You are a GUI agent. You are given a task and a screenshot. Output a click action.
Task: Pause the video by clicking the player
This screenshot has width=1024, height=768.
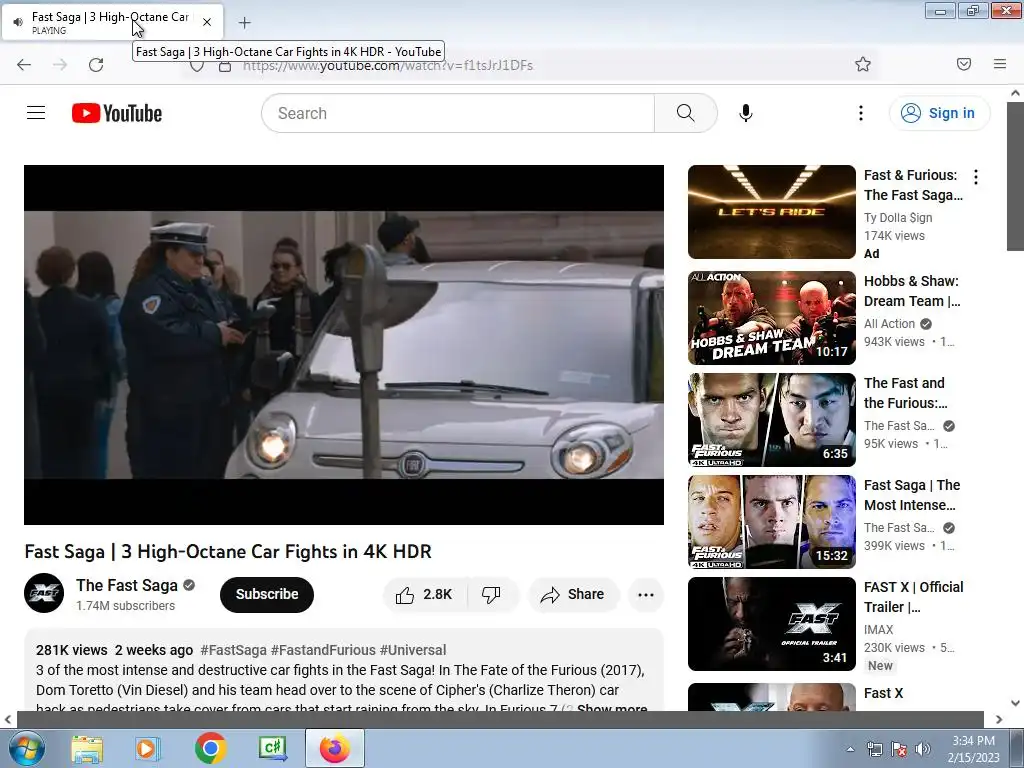[344, 345]
